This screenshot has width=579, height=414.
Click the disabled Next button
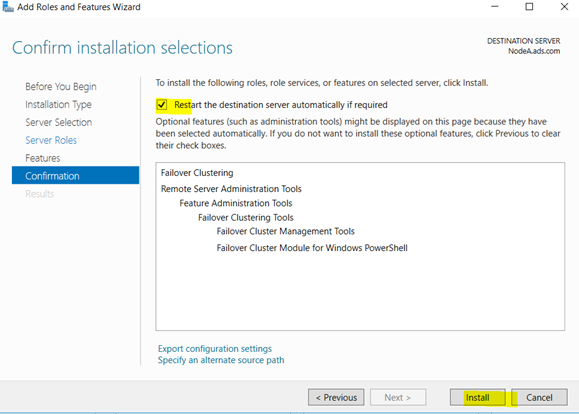tap(398, 397)
